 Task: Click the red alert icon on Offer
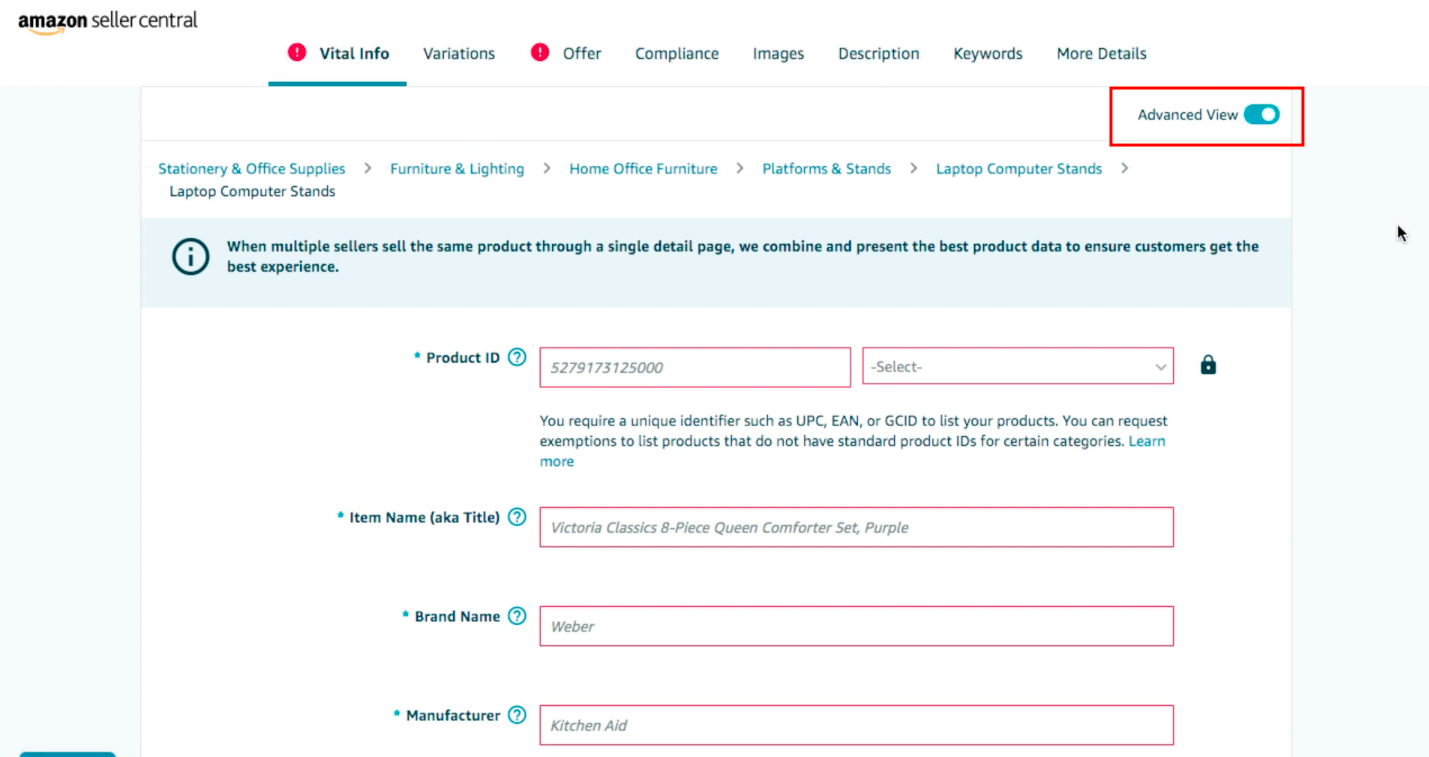(x=540, y=53)
